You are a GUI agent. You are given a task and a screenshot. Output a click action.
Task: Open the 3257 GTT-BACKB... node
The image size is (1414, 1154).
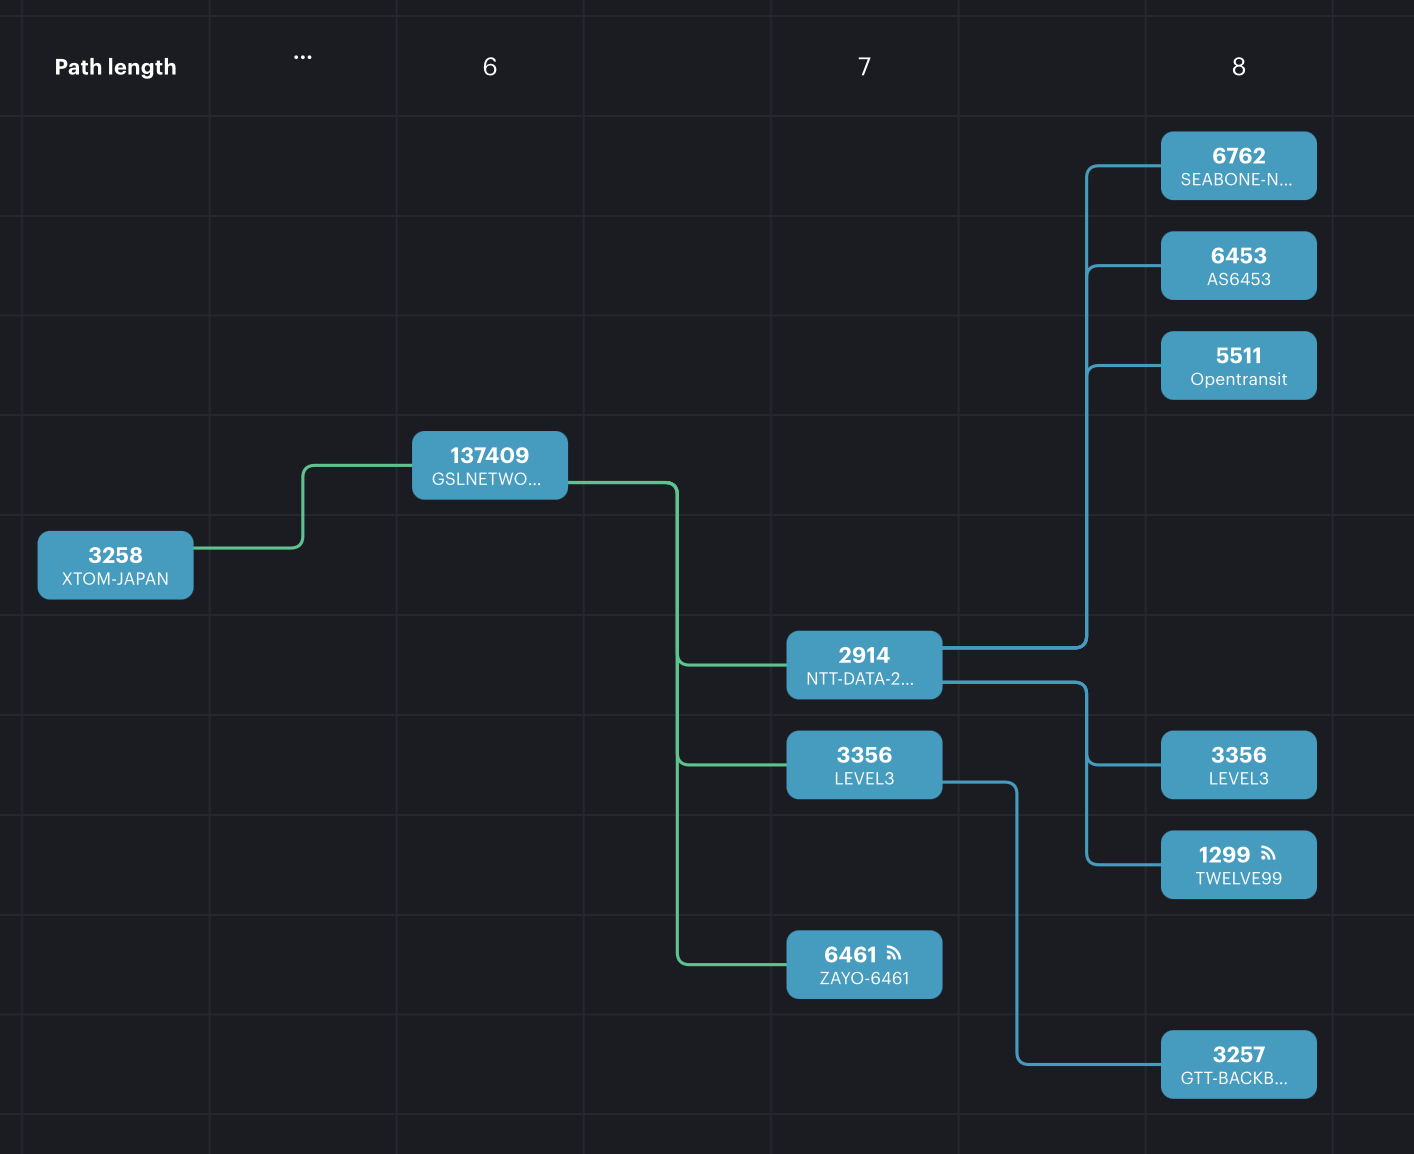coord(1238,1064)
